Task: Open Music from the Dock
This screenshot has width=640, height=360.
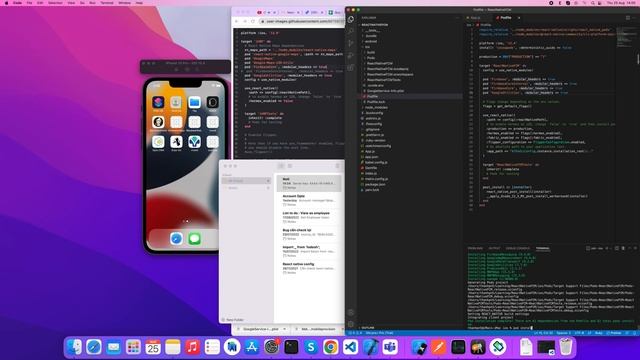Action: coord(192,347)
